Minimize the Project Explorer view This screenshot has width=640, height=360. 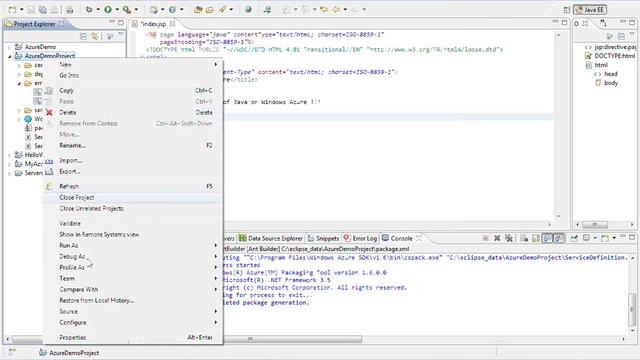(111, 22)
